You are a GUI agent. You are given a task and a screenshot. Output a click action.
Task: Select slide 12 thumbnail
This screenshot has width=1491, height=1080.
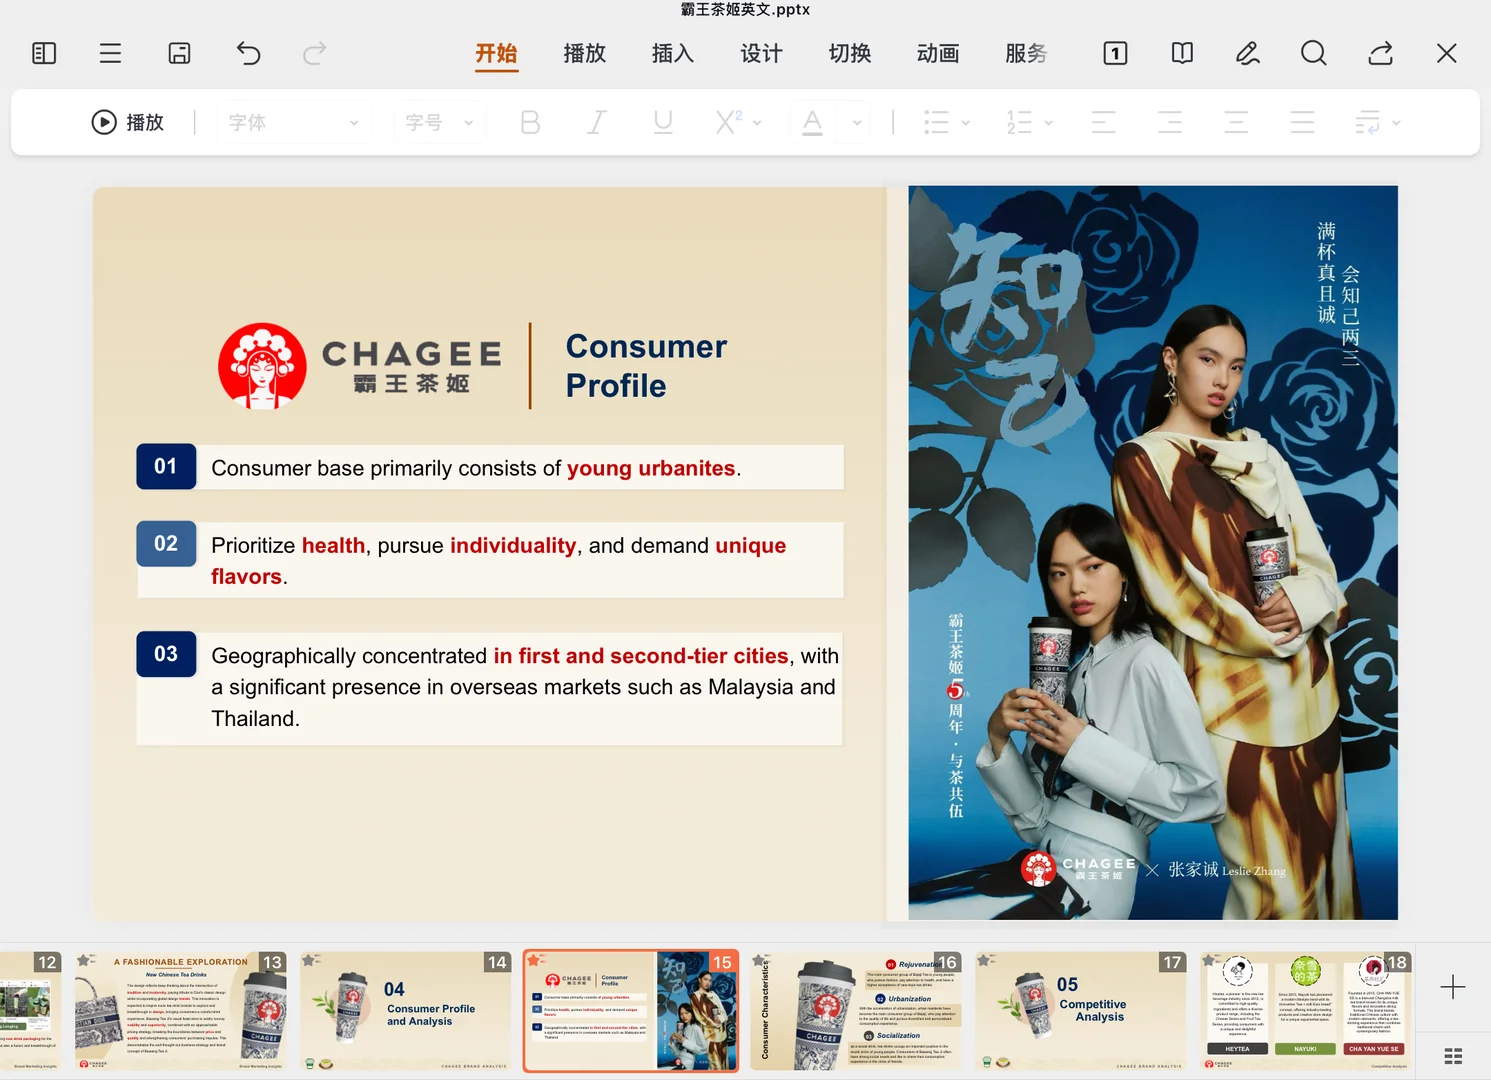[x=31, y=1010]
